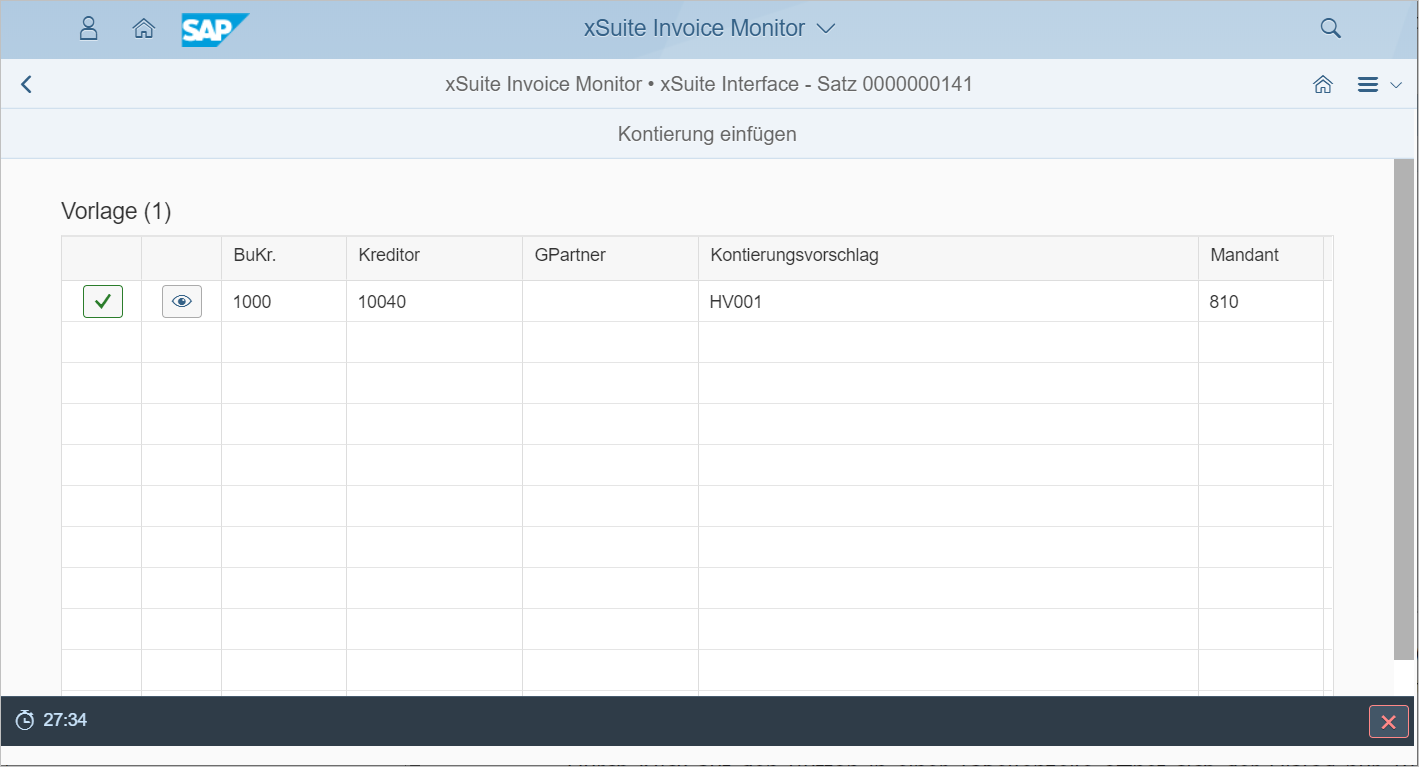Image resolution: width=1419 pixels, height=767 pixels.
Task: Select the HV001 cell
Action: (736, 301)
